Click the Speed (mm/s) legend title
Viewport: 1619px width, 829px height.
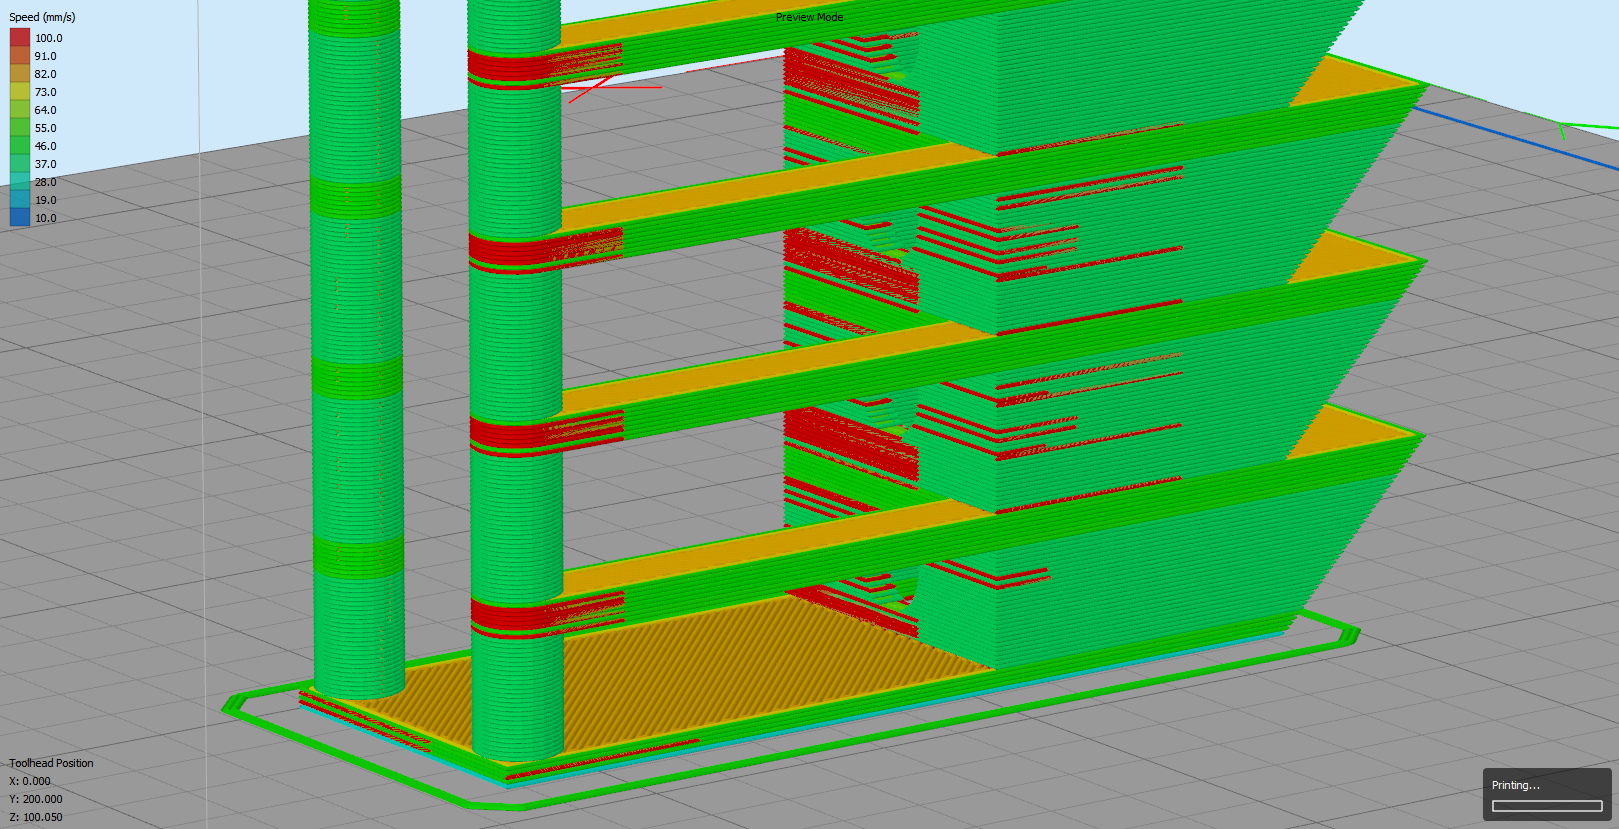[42, 17]
